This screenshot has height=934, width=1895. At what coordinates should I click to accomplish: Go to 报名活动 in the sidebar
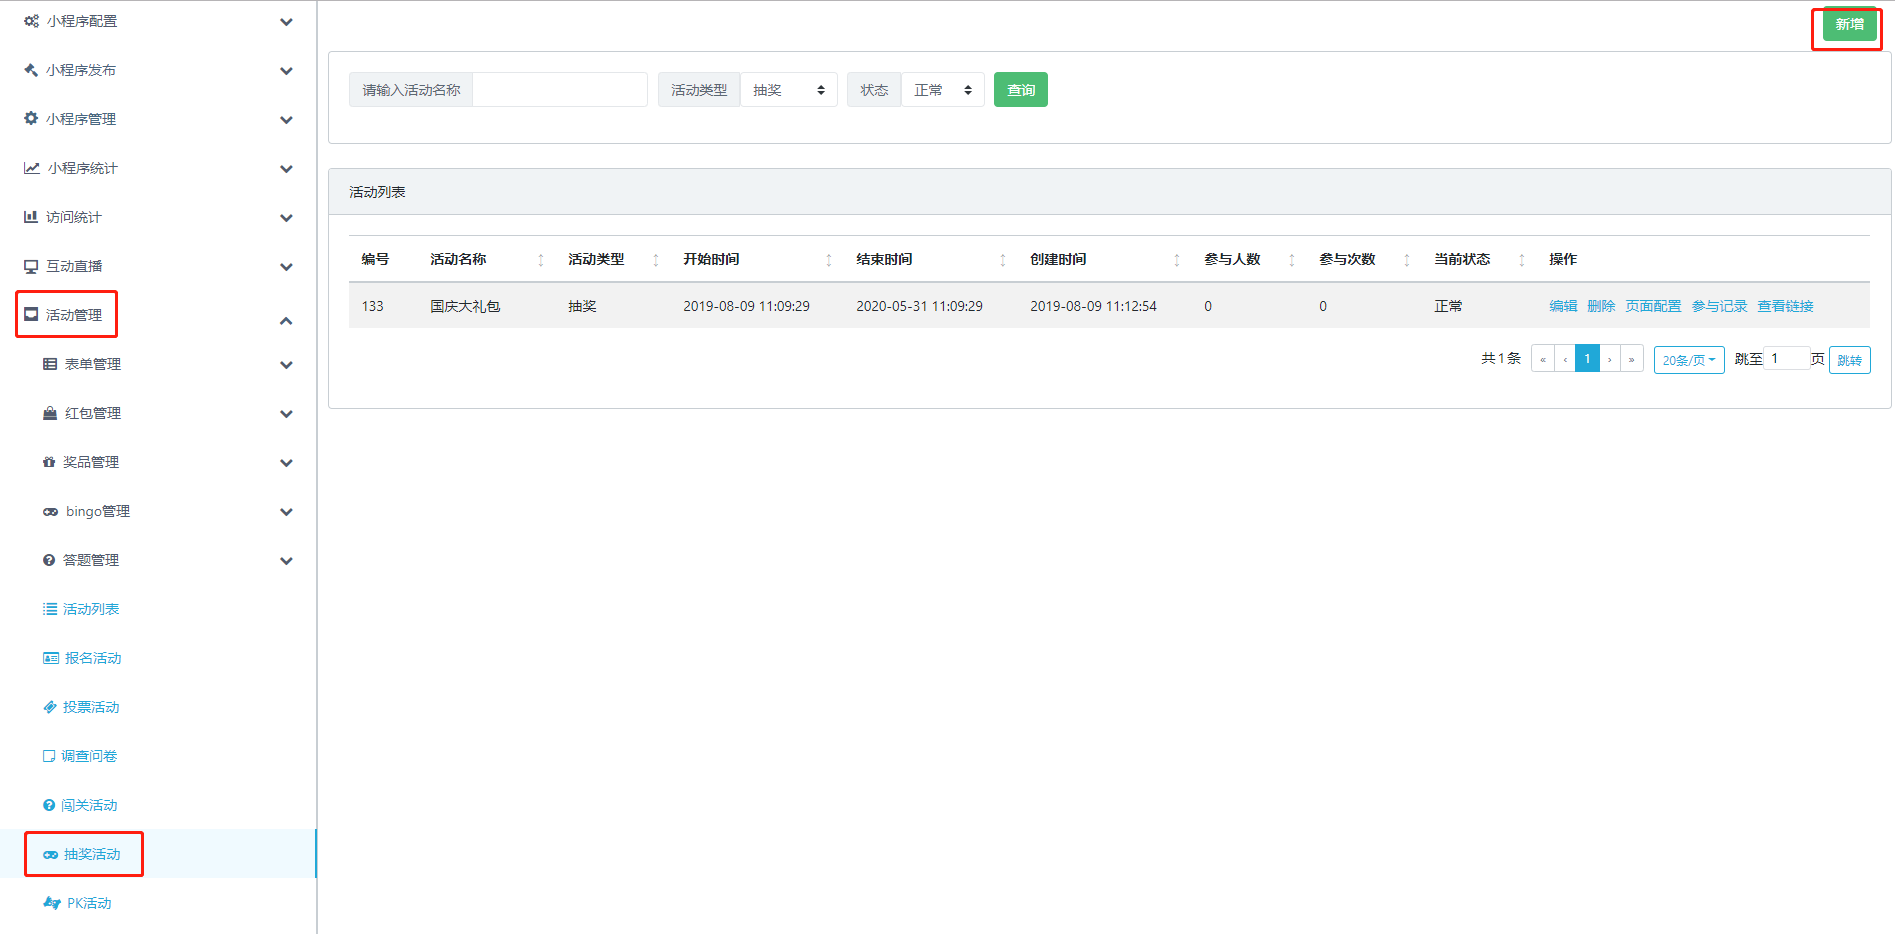[x=92, y=658]
